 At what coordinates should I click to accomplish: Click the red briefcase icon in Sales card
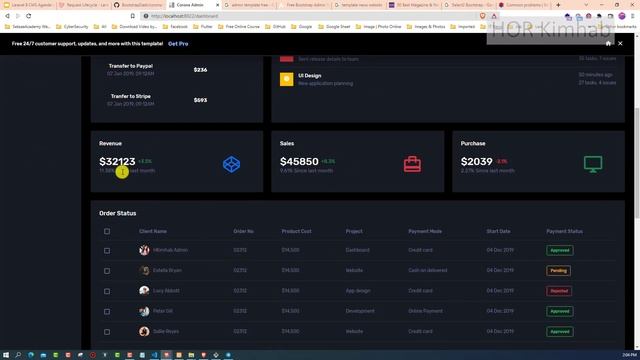[x=412, y=164]
